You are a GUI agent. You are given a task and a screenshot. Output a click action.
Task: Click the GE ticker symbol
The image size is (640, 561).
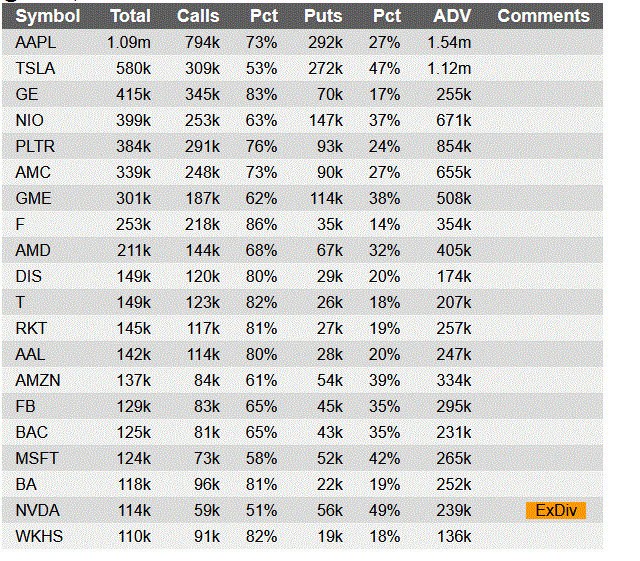click(x=27, y=94)
